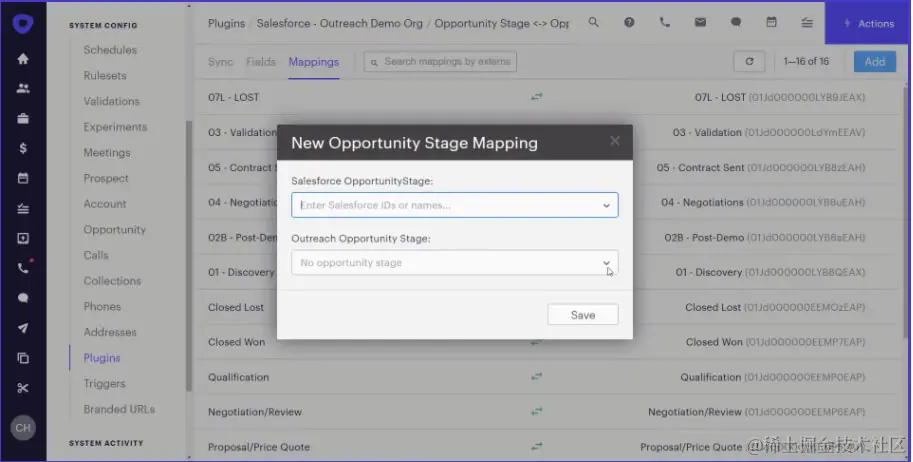Click the phone dialer icon in top bar
The image size is (913, 462).
[664, 23]
